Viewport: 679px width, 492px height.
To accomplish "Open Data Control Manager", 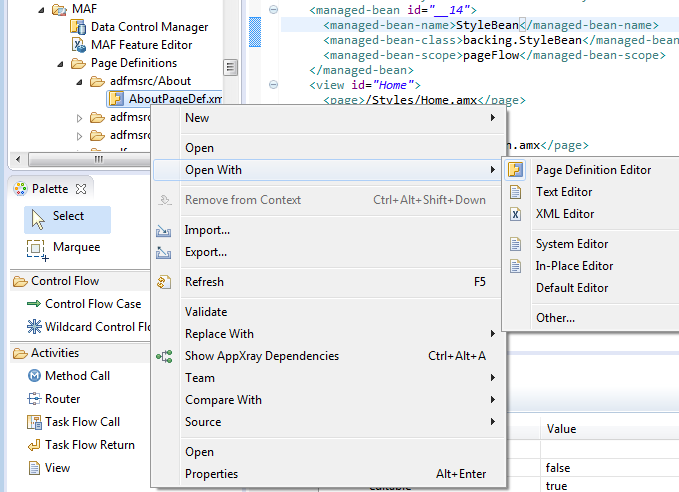I will coord(149,27).
